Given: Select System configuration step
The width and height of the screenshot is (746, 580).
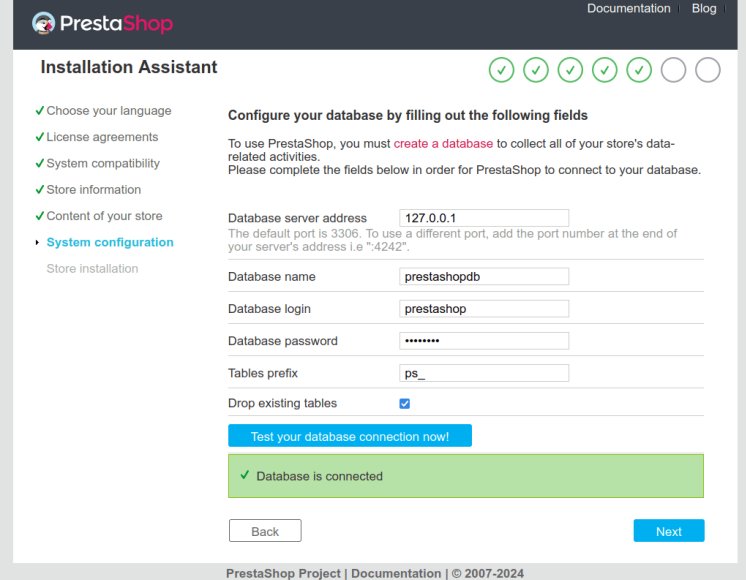Looking at the screenshot, I should pyautogui.click(x=110, y=242).
